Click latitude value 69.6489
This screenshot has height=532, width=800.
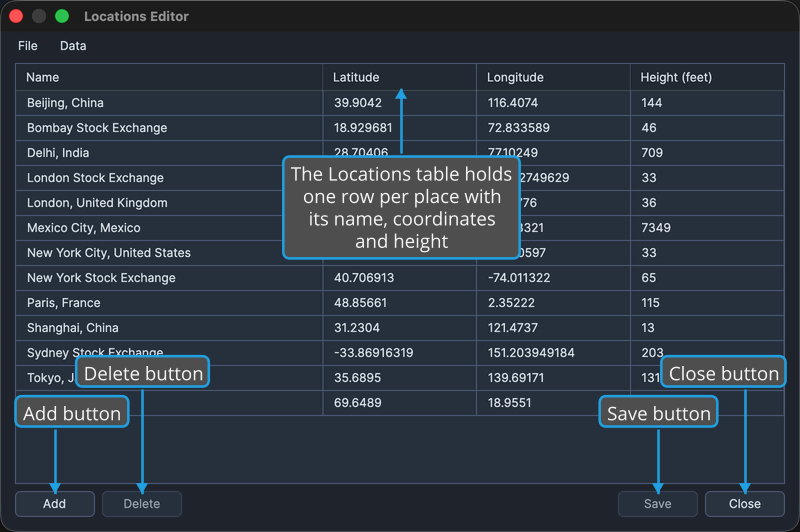(358, 403)
